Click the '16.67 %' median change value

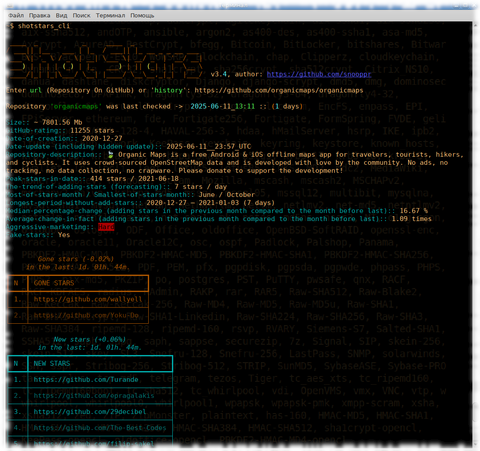(x=414, y=211)
